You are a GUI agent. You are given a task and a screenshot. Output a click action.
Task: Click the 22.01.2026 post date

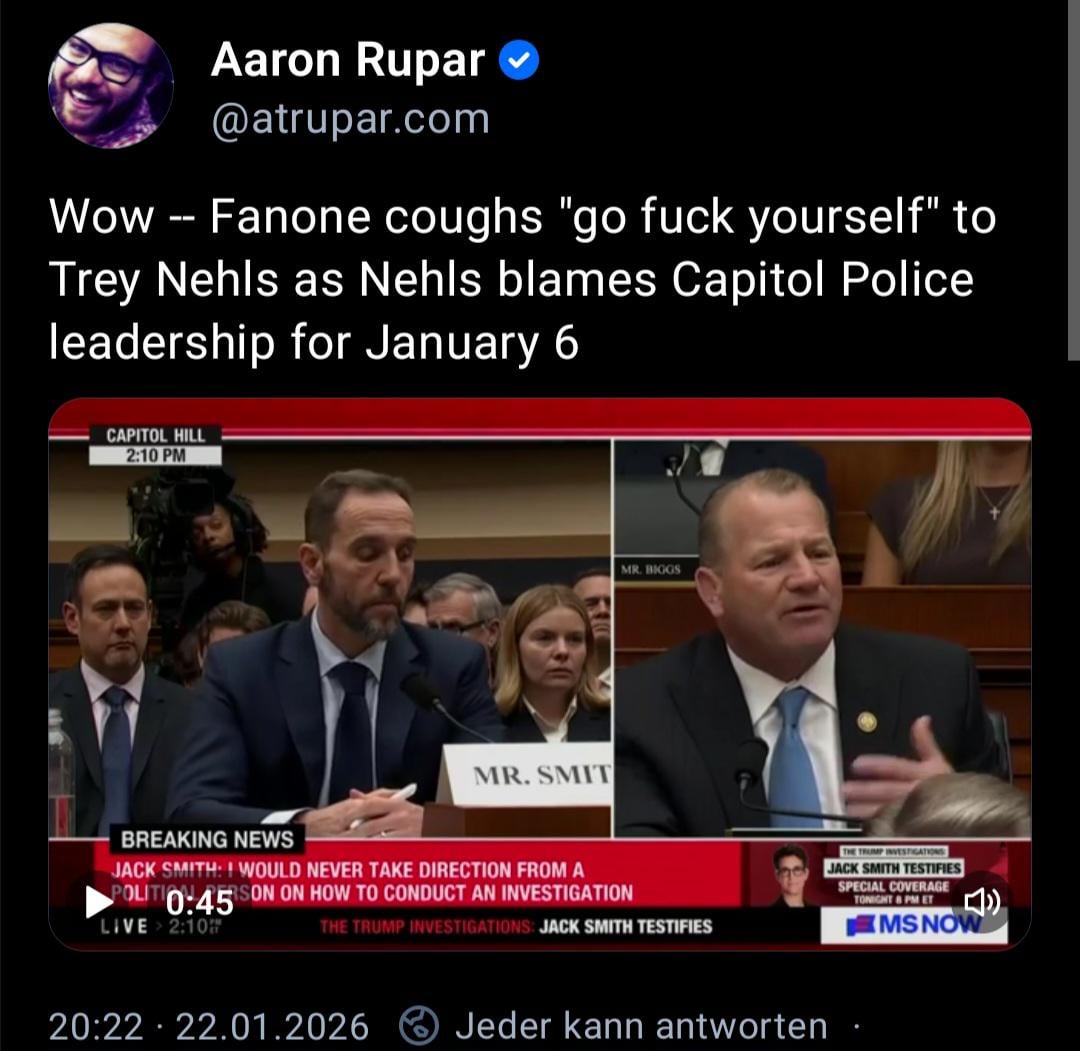click(272, 1026)
